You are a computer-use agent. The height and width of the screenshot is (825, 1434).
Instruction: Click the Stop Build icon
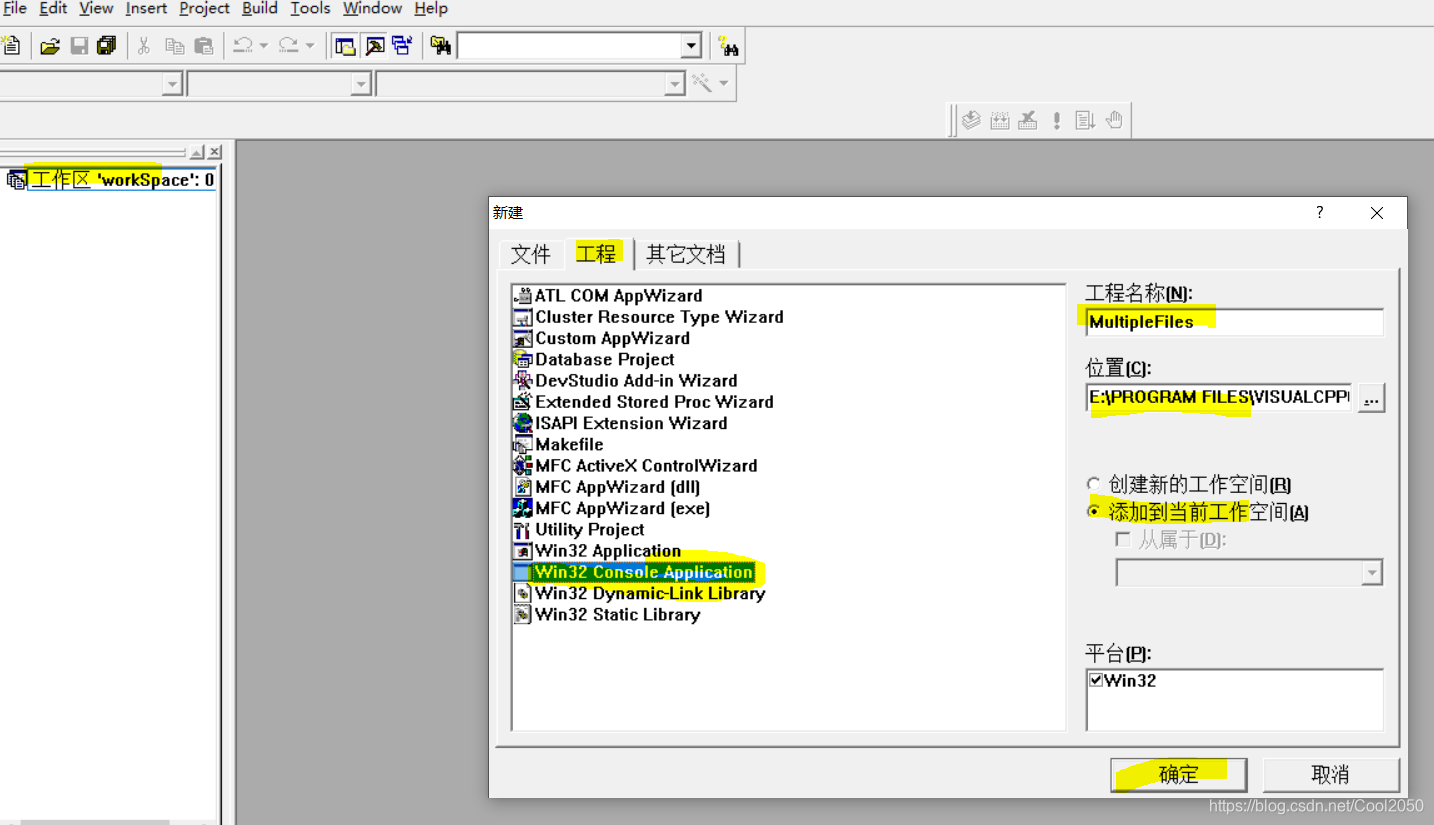click(x=1028, y=121)
